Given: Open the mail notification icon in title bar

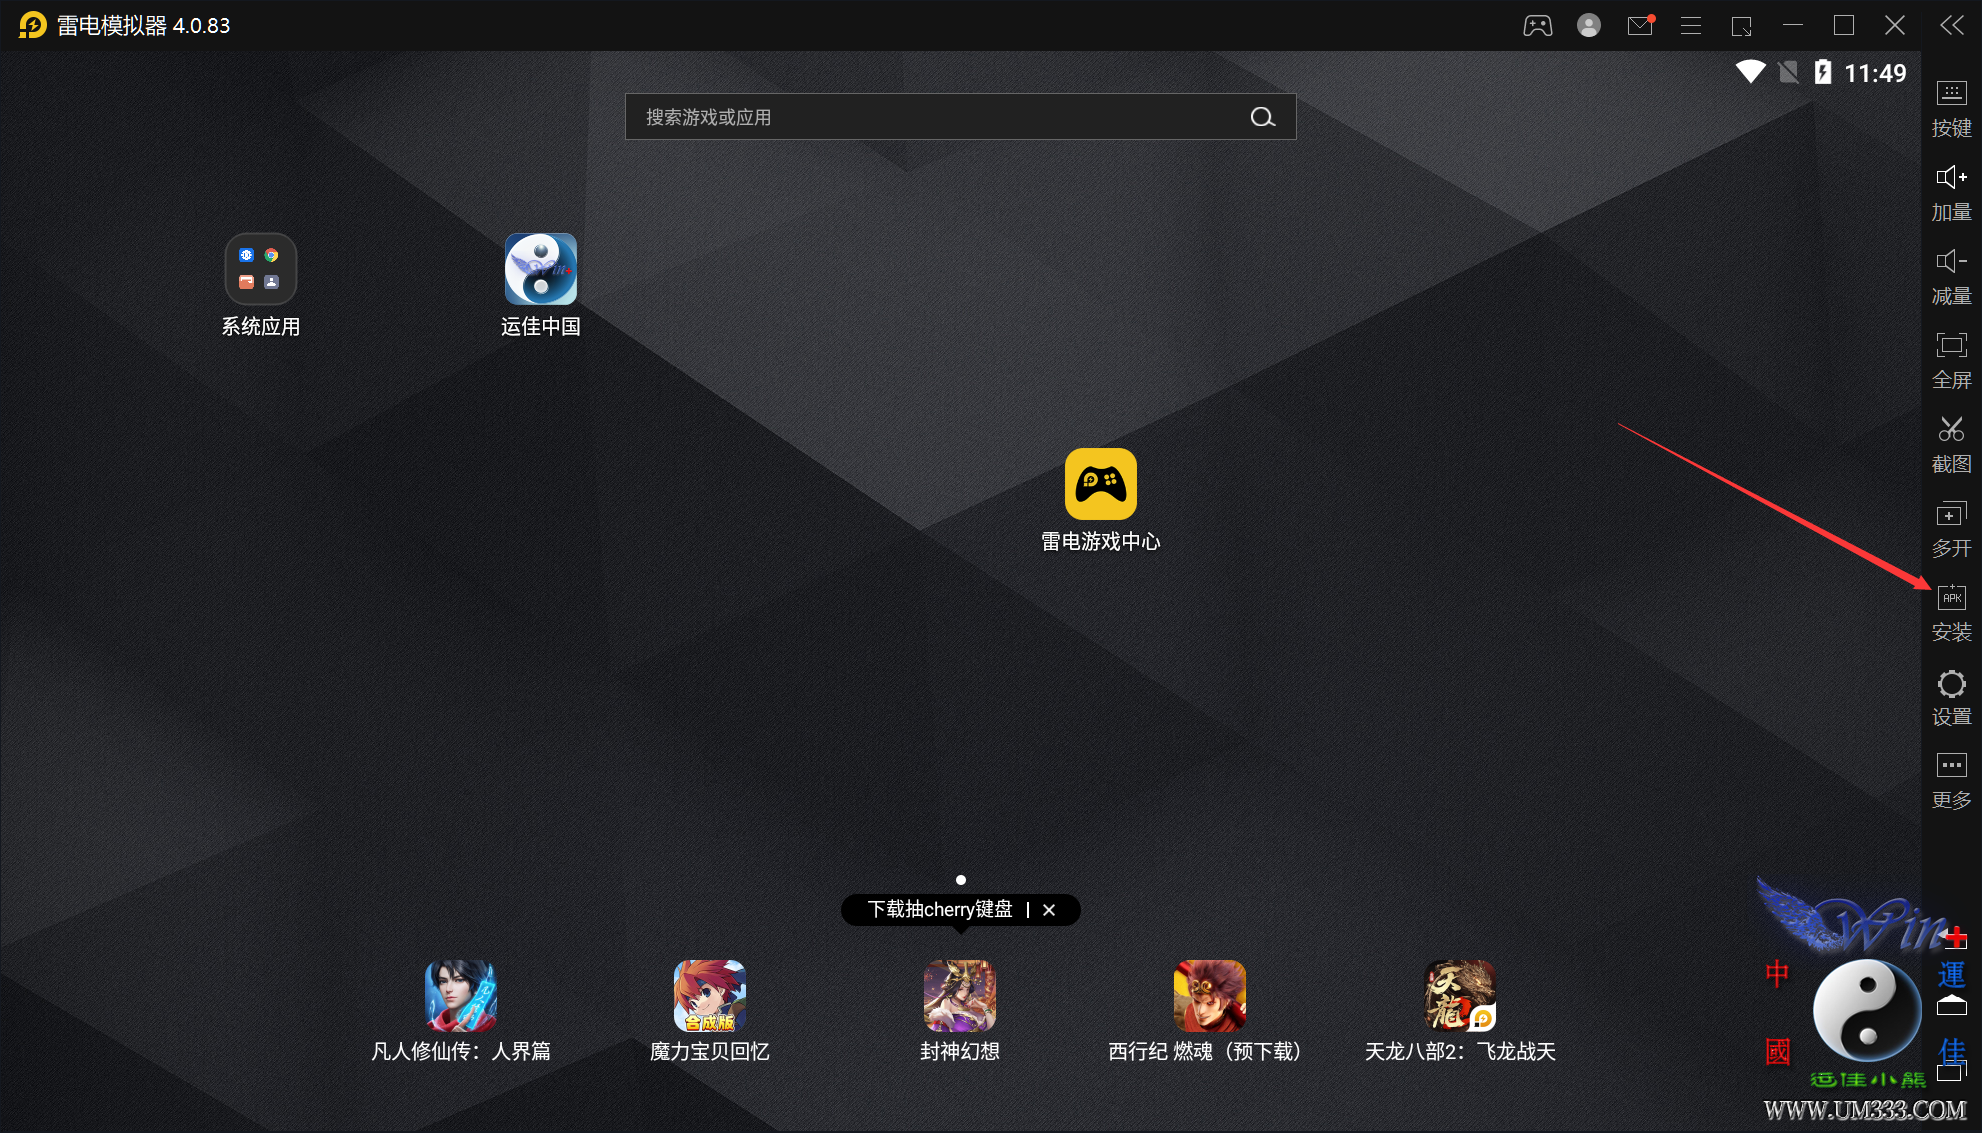Looking at the screenshot, I should [x=1640, y=26].
